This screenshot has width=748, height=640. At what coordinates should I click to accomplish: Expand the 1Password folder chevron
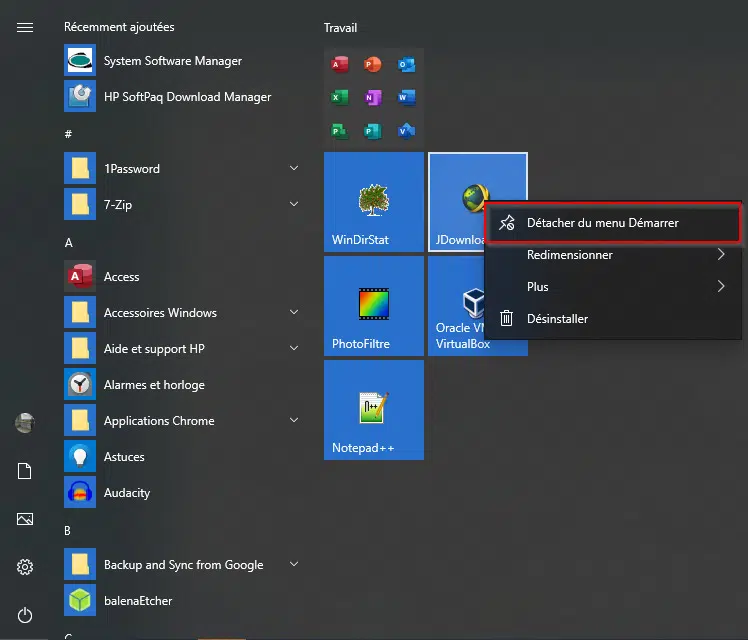(x=294, y=168)
